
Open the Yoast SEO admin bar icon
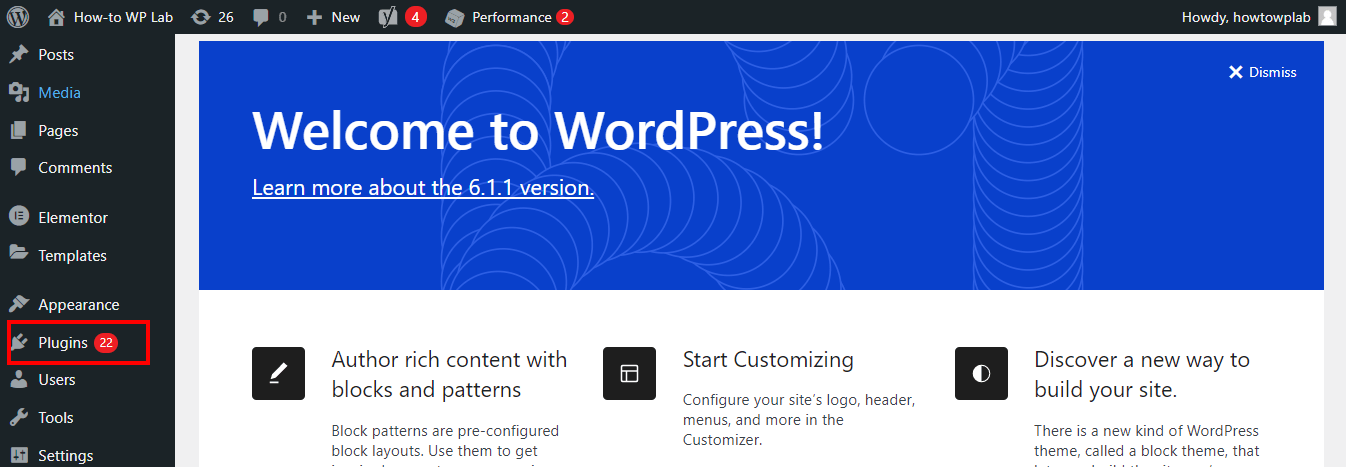[389, 17]
